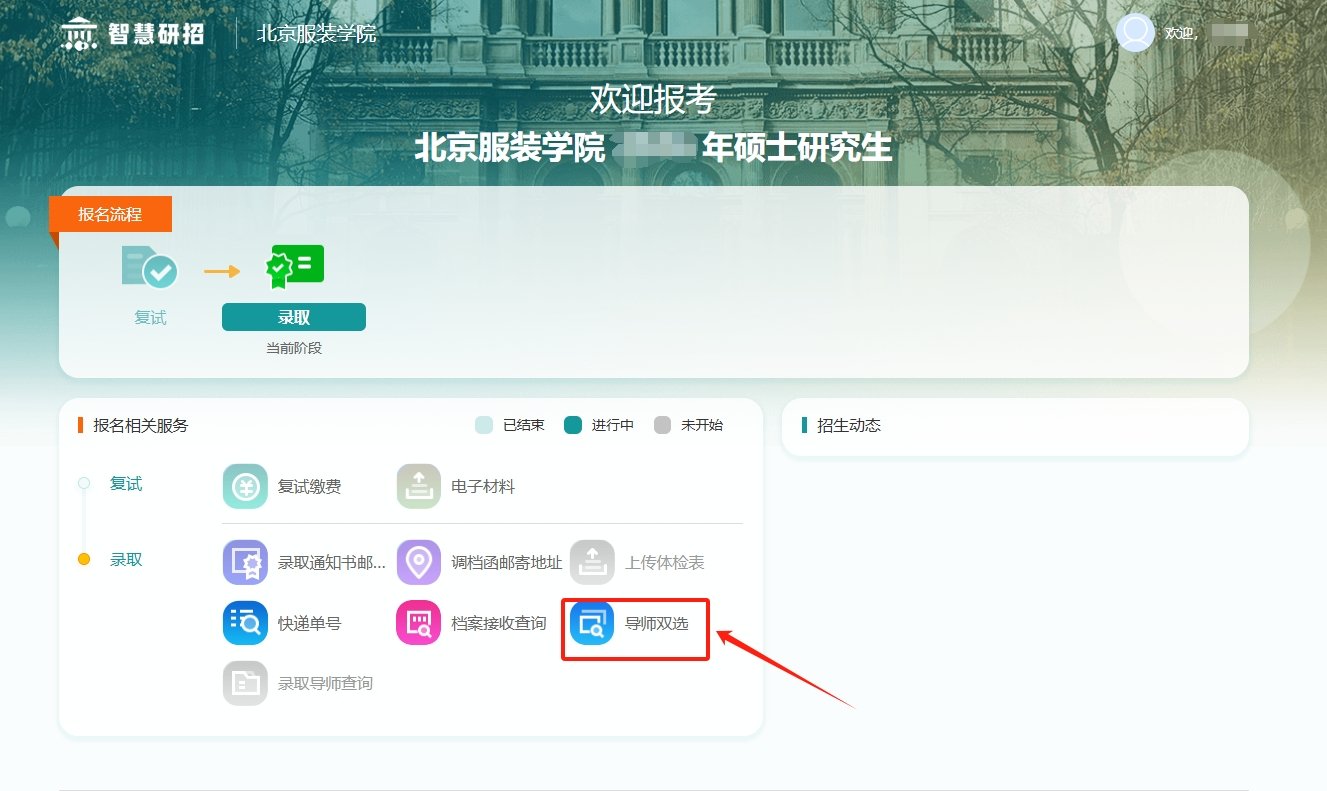This screenshot has height=791, width=1327.
Task: Click the greyed 录取导师查询 icon
Action: coord(245,684)
